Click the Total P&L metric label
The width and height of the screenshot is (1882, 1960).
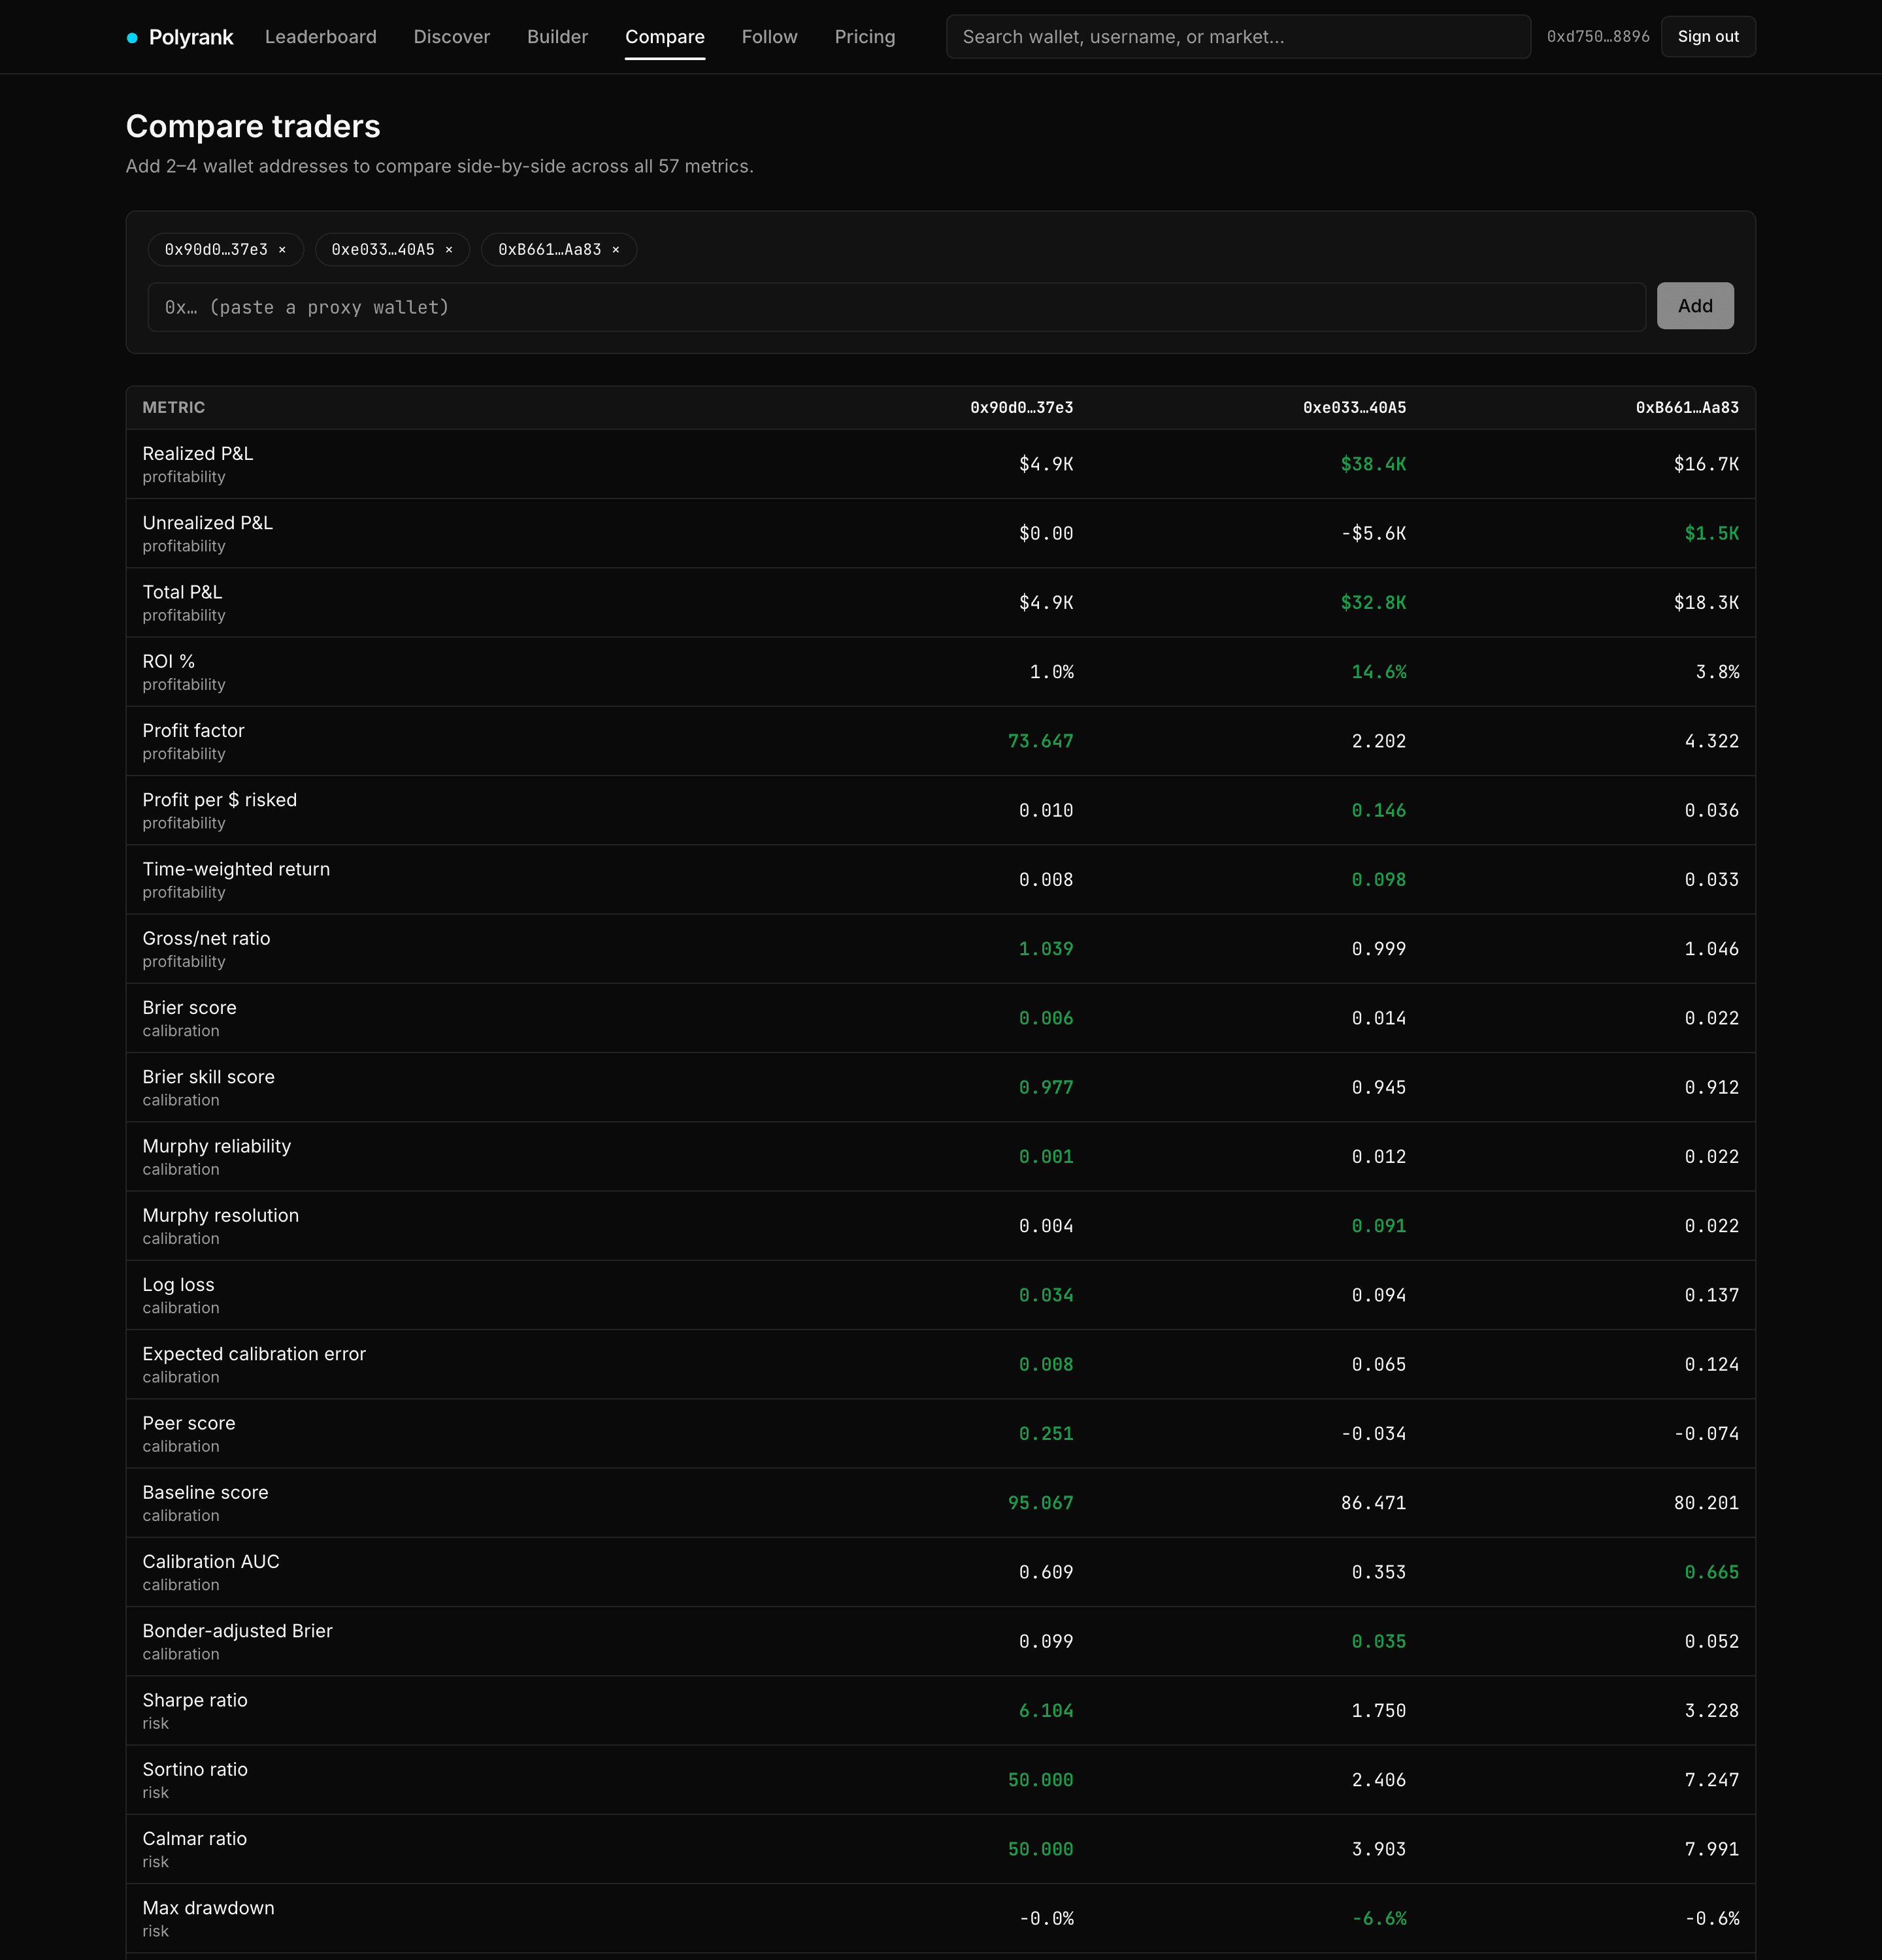(182, 592)
